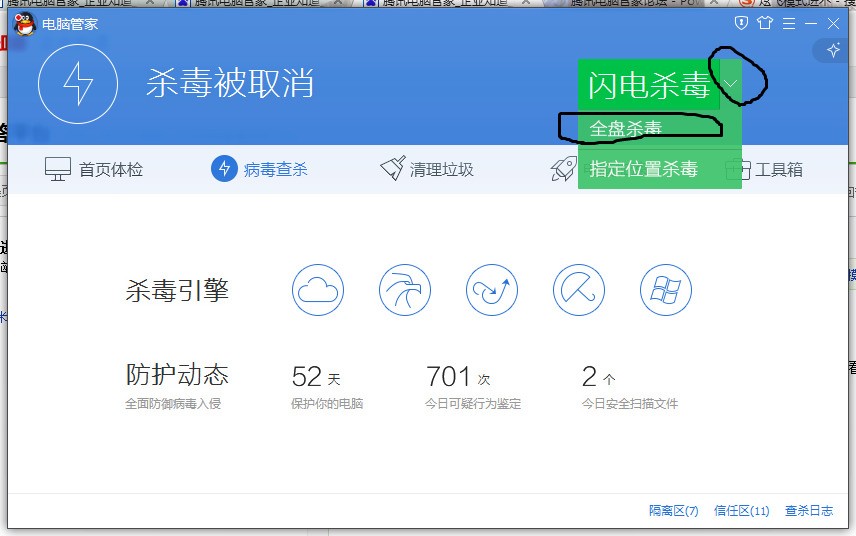856x536 pixels.
Task: Select the umbrella (Avira) engine icon
Action: (x=579, y=290)
